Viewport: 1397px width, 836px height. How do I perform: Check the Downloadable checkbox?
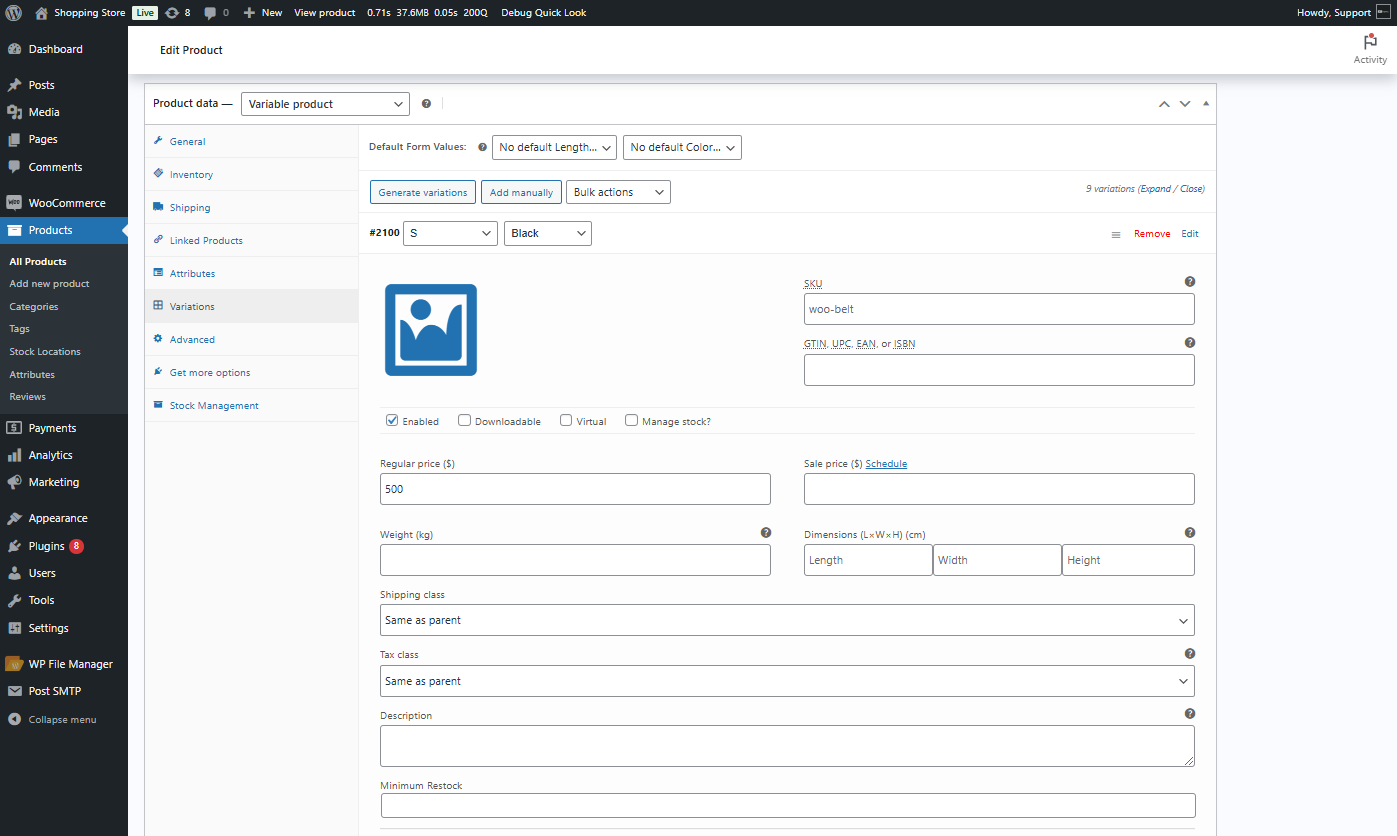click(x=464, y=421)
